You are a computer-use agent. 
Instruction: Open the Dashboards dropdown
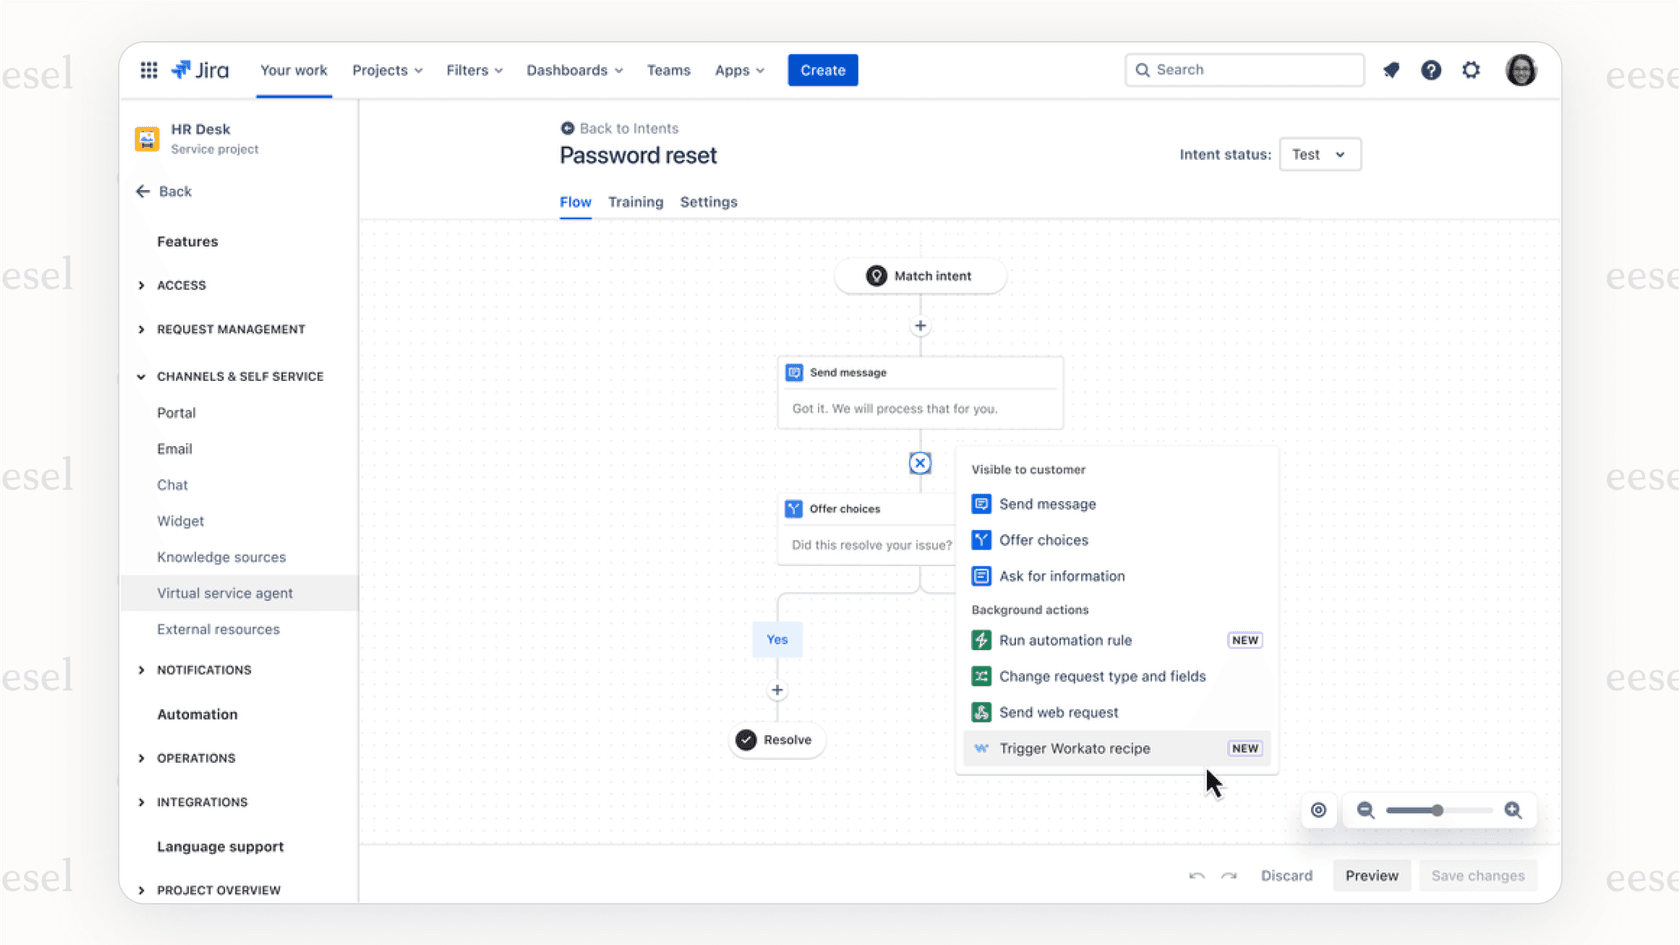575,70
